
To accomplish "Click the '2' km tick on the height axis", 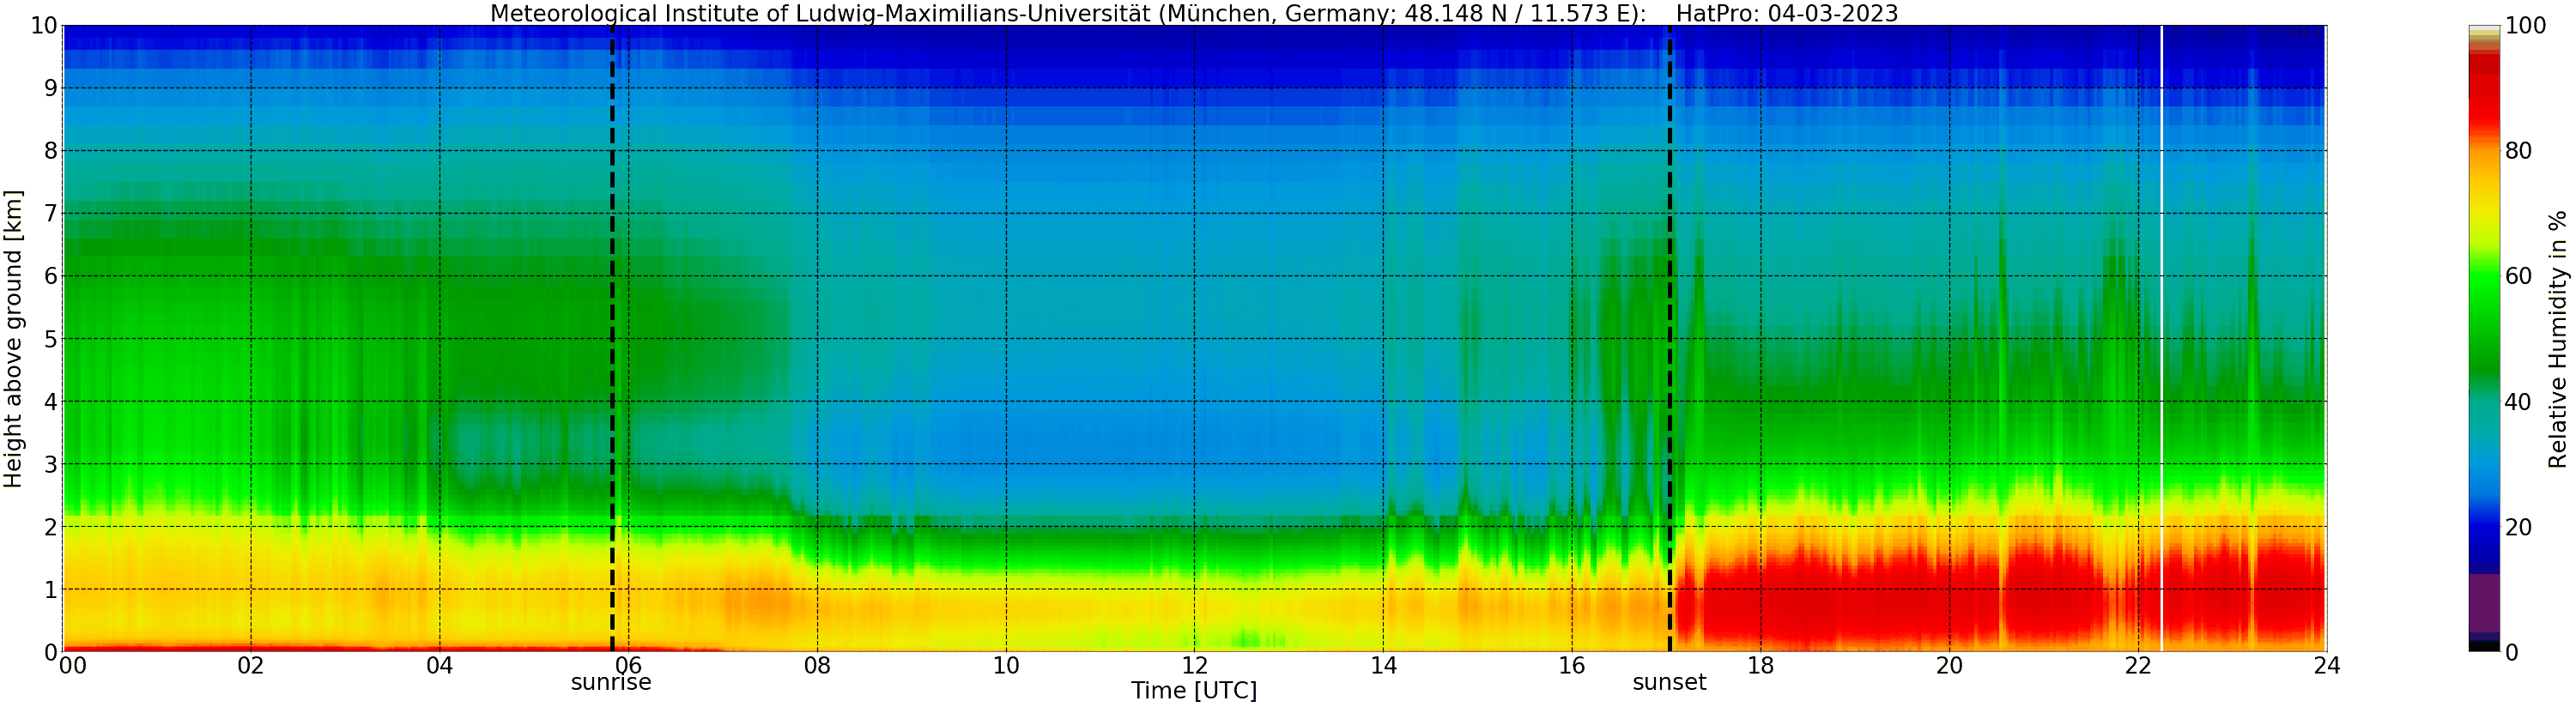I will (x=50, y=526).
